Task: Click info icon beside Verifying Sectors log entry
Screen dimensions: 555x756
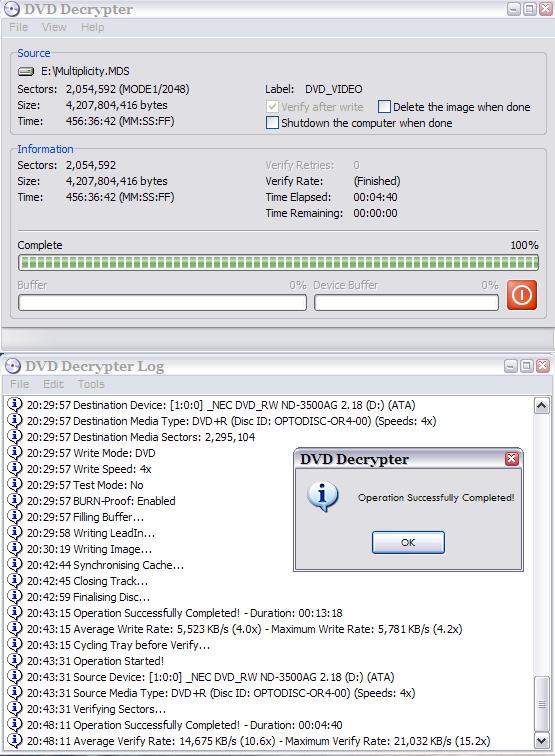Action: click(x=15, y=708)
